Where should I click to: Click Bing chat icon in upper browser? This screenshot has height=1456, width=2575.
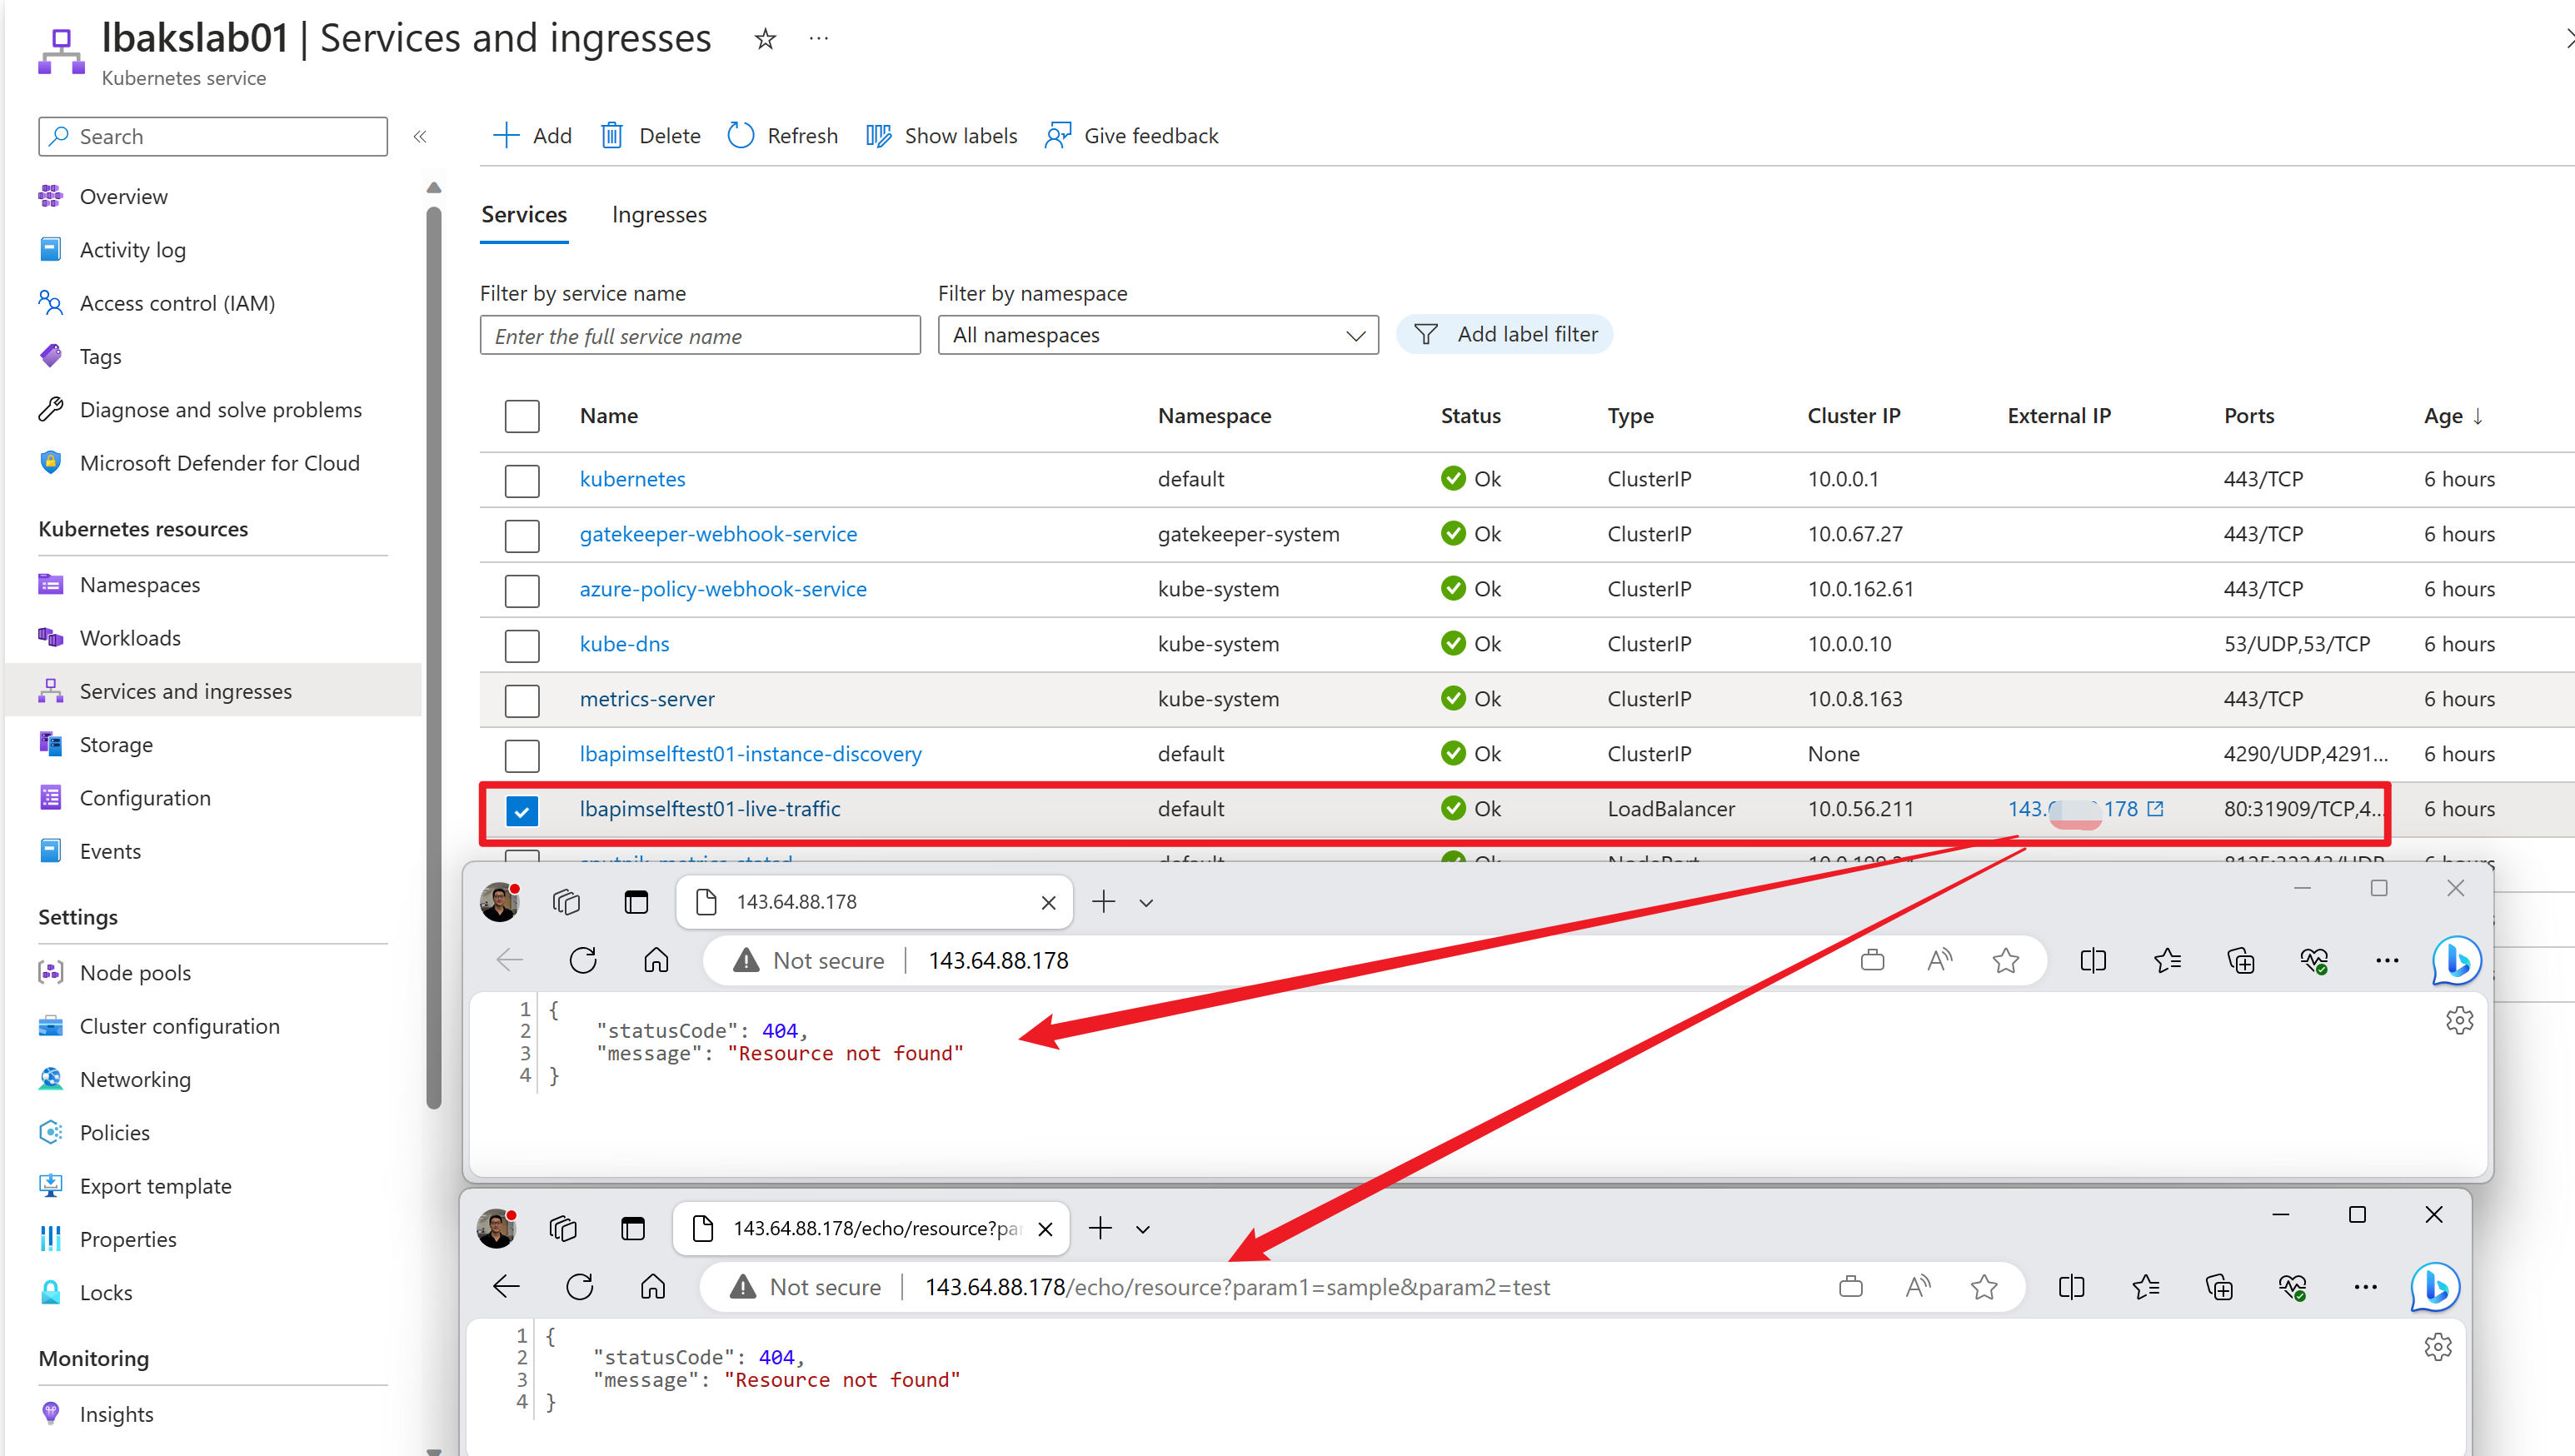click(2455, 961)
